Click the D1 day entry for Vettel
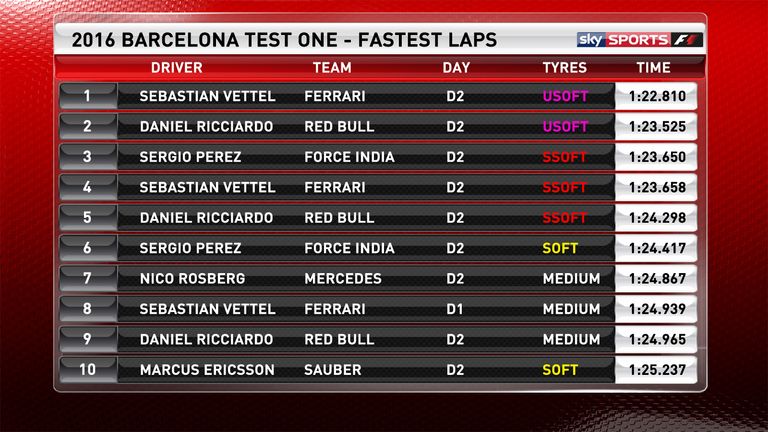This screenshot has height=432, width=768. click(455, 309)
